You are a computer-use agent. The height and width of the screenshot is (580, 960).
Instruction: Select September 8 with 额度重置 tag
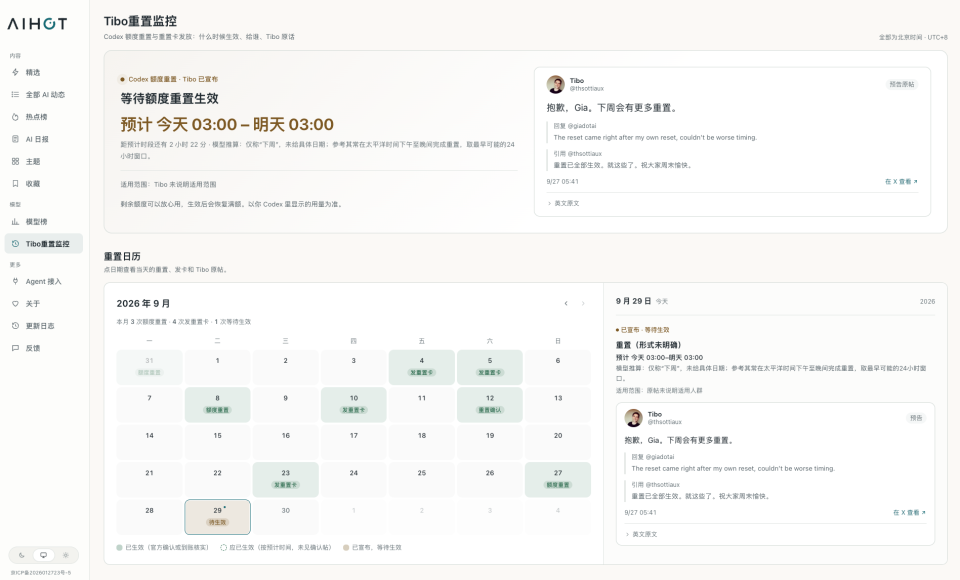[x=217, y=405]
